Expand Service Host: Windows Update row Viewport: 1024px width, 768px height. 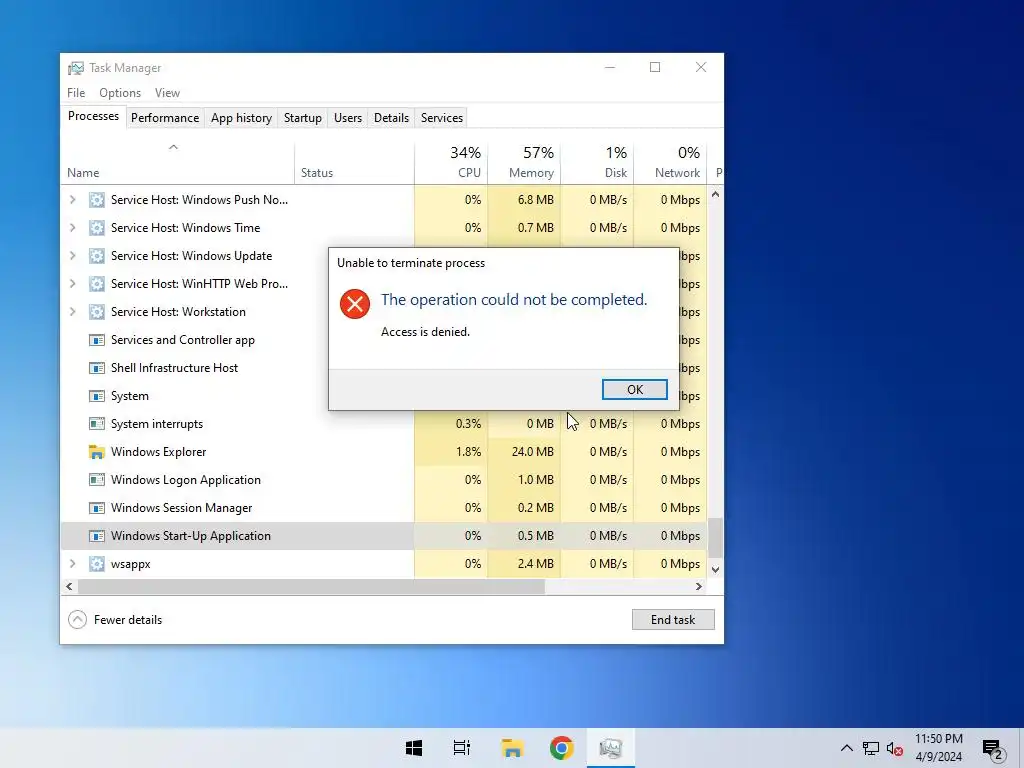click(x=72, y=256)
